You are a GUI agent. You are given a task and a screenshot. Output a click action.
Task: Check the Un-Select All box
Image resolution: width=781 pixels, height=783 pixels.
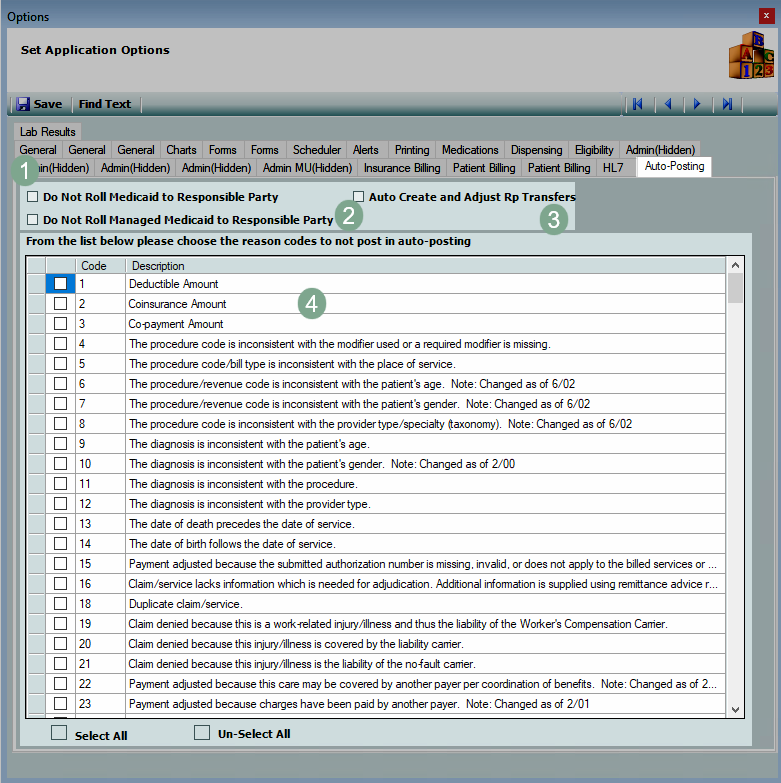202,733
